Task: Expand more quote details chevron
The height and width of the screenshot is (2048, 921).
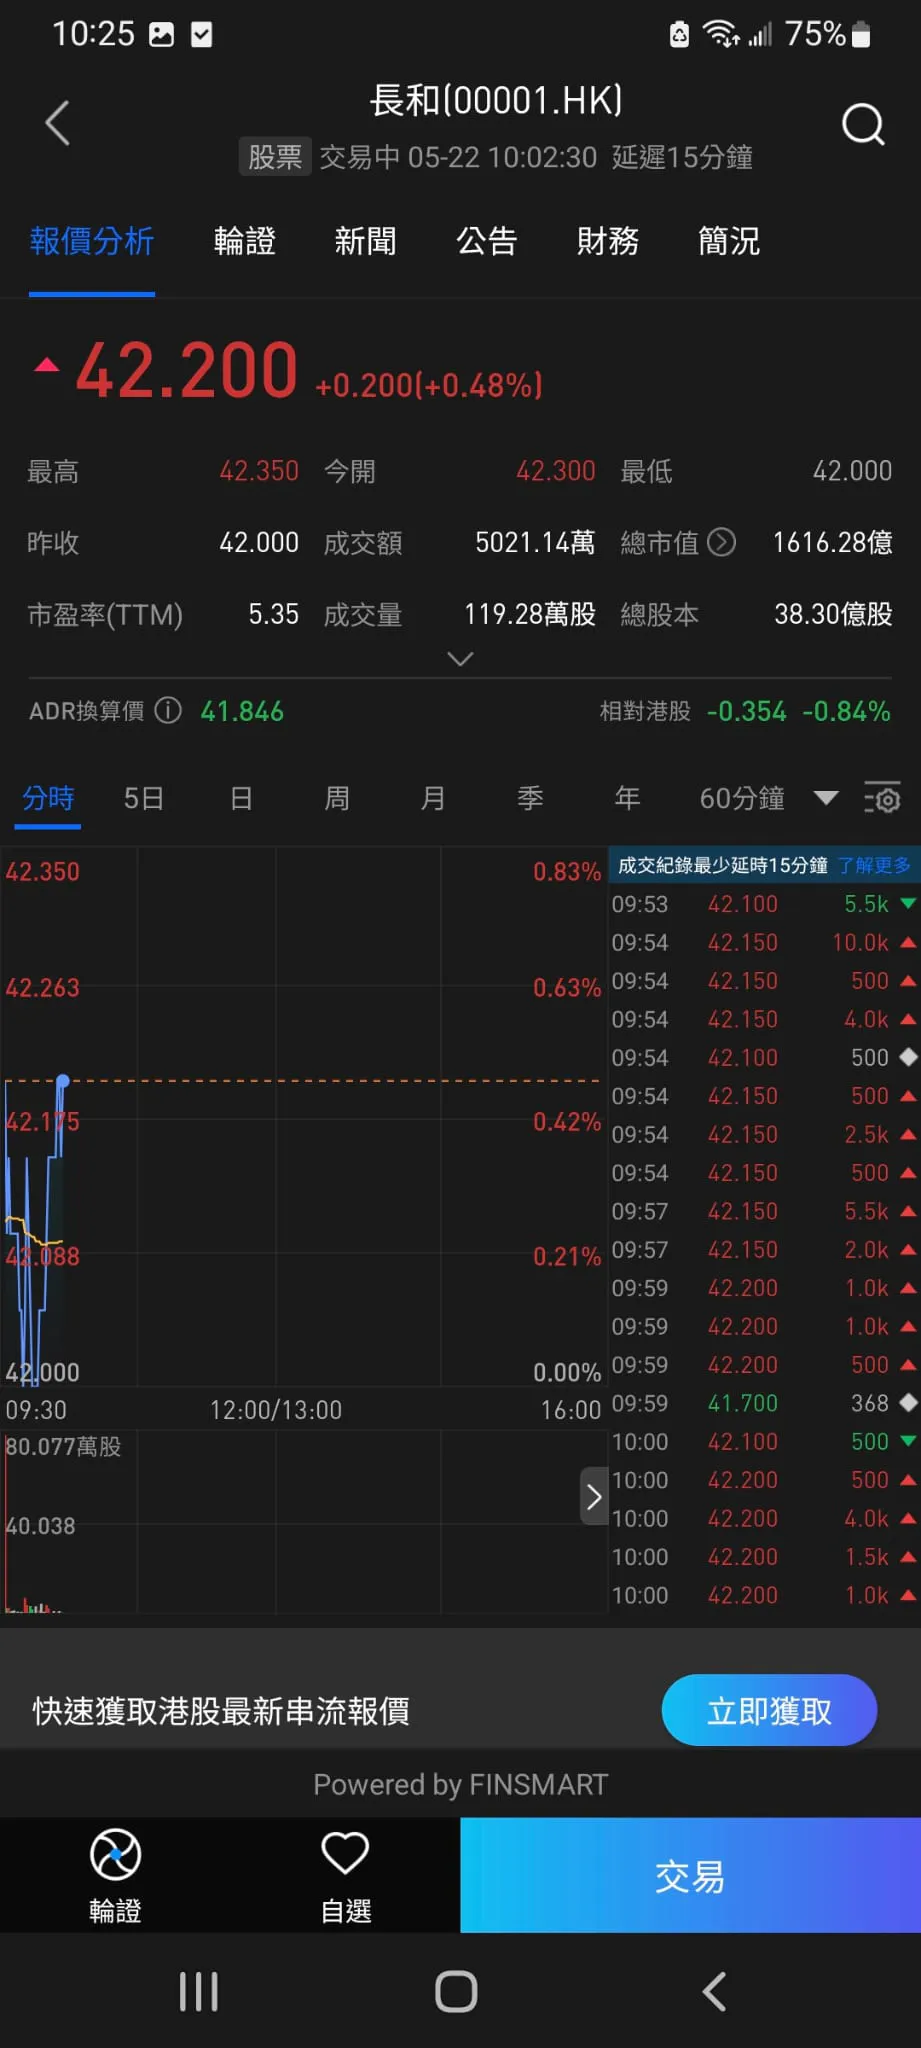Action: point(460,659)
